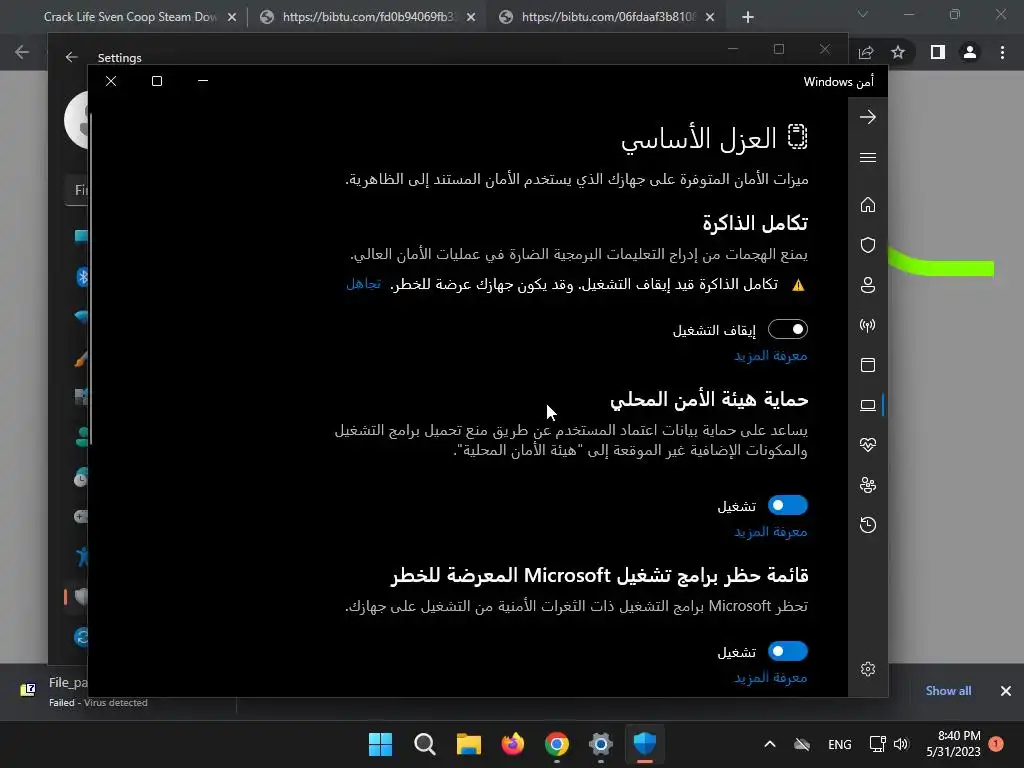Open Windows Security settings gear icon
The width and height of the screenshot is (1024, 768).
click(x=868, y=669)
